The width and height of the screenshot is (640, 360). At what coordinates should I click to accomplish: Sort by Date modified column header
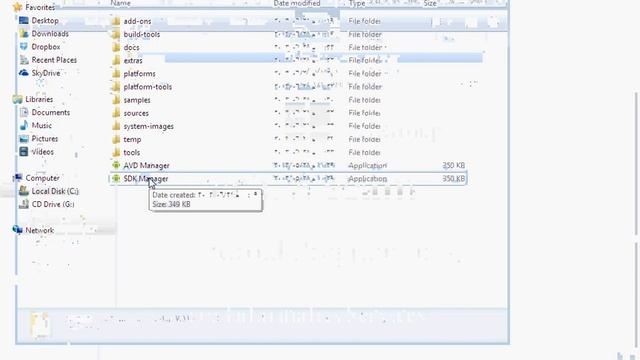(297, 3)
